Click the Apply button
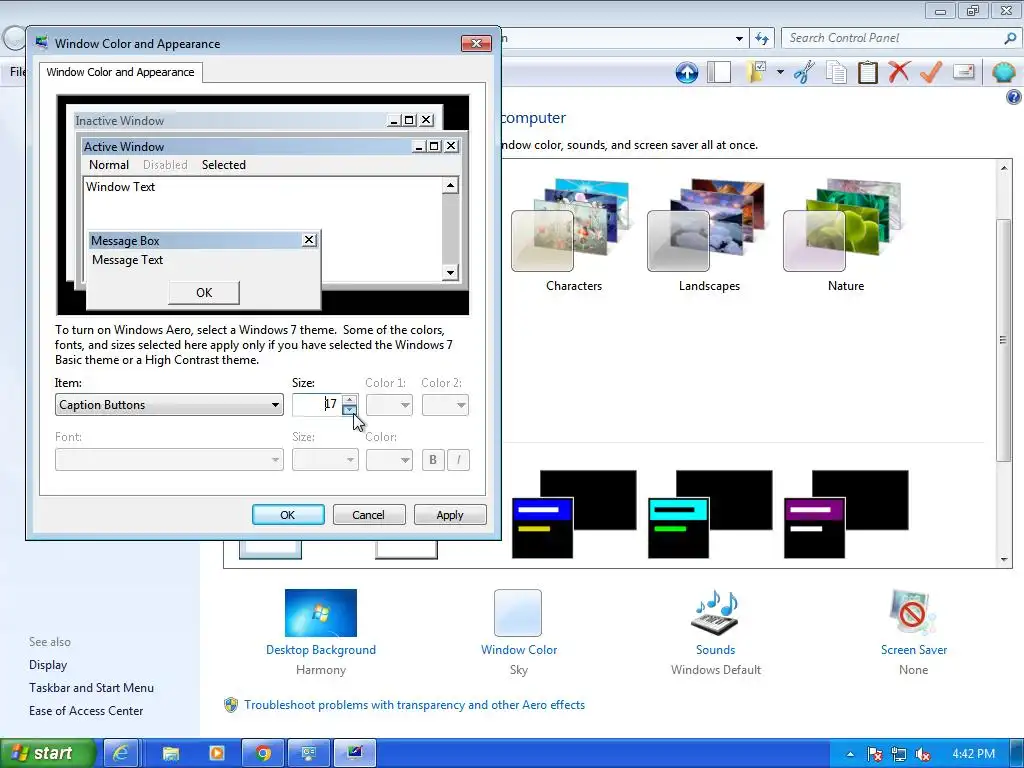This screenshot has height=768, width=1024. [x=450, y=515]
